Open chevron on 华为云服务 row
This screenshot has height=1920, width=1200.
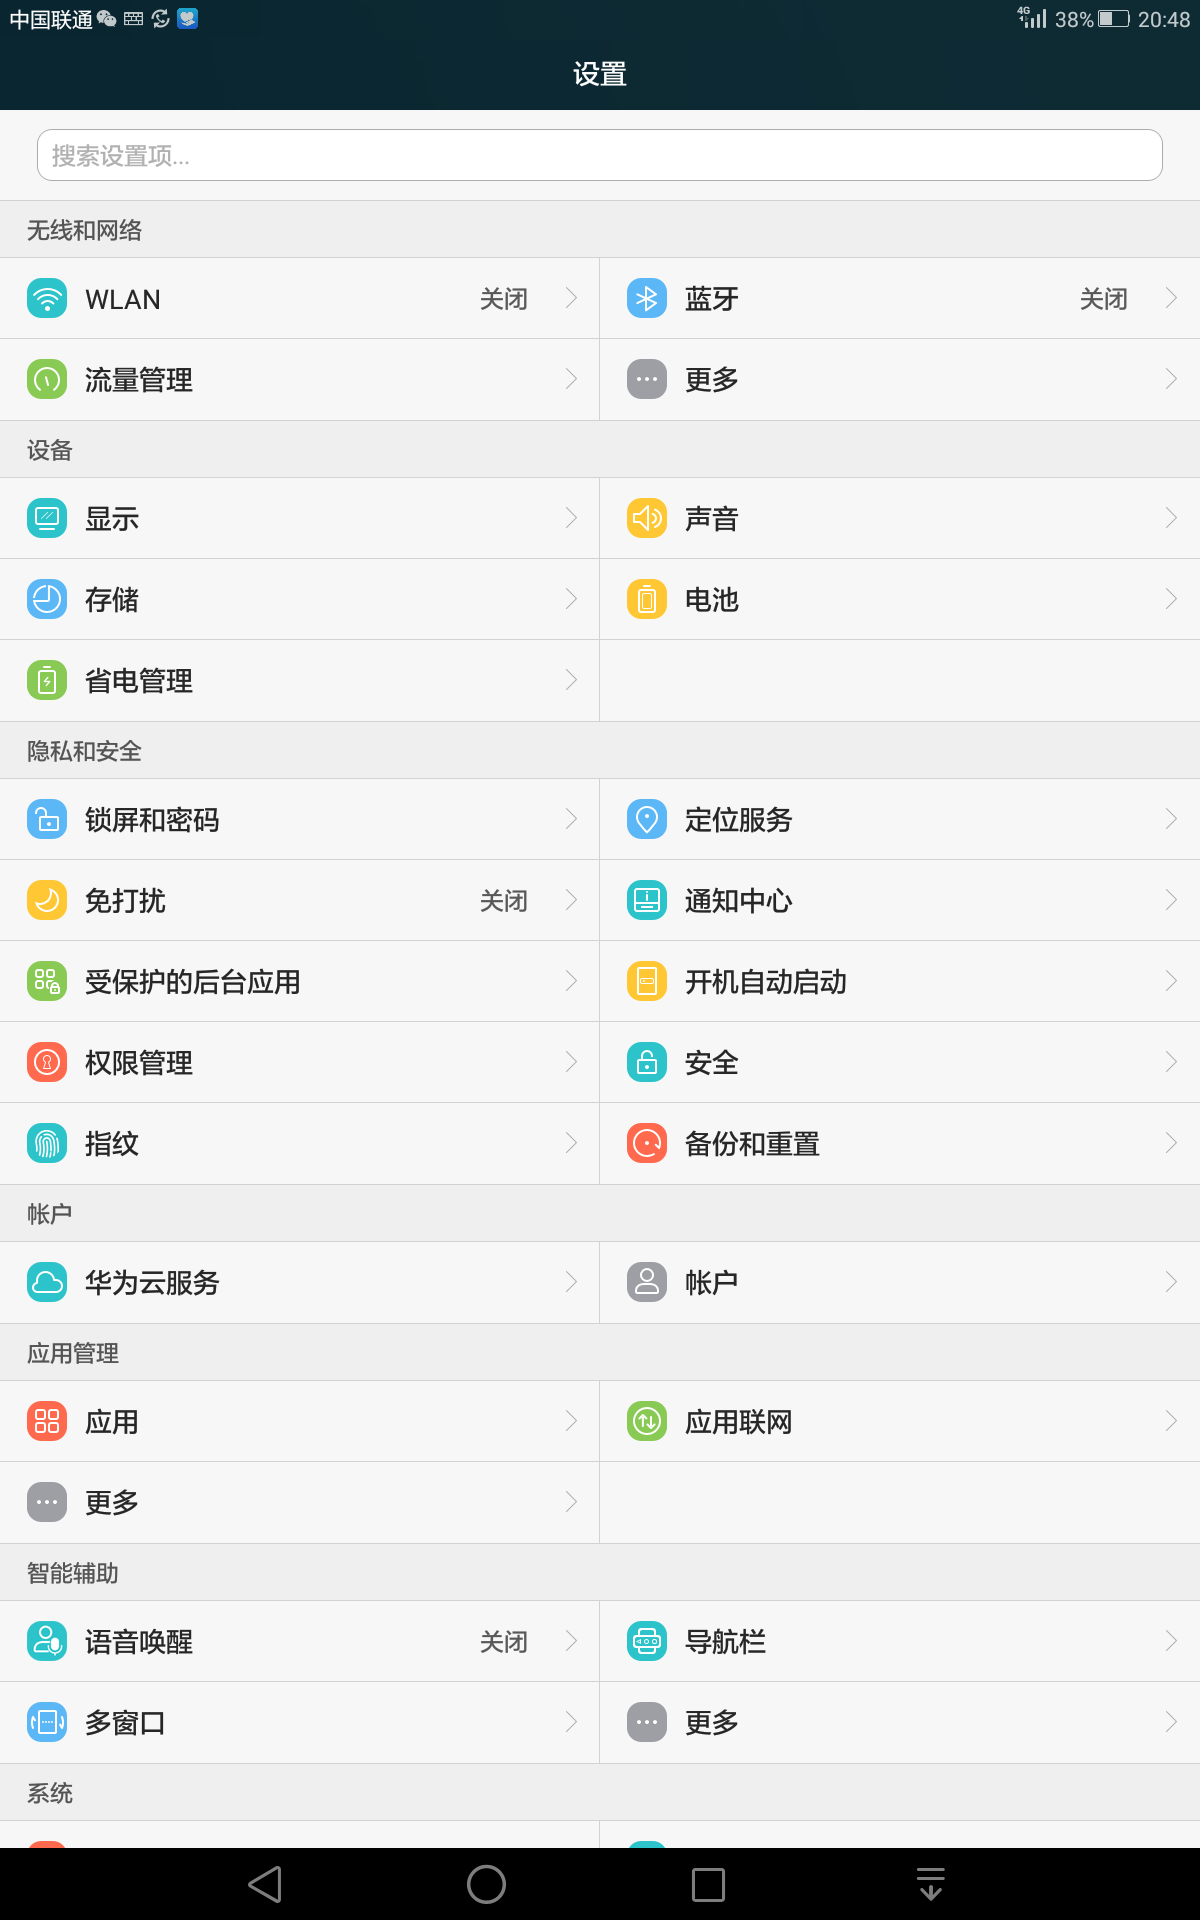572,1282
